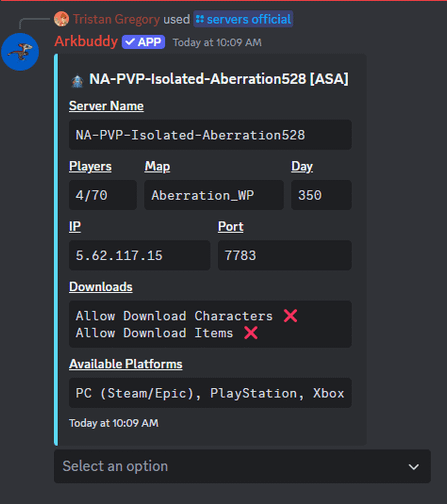Click the Day heading
447x504 pixels.
tap(302, 166)
